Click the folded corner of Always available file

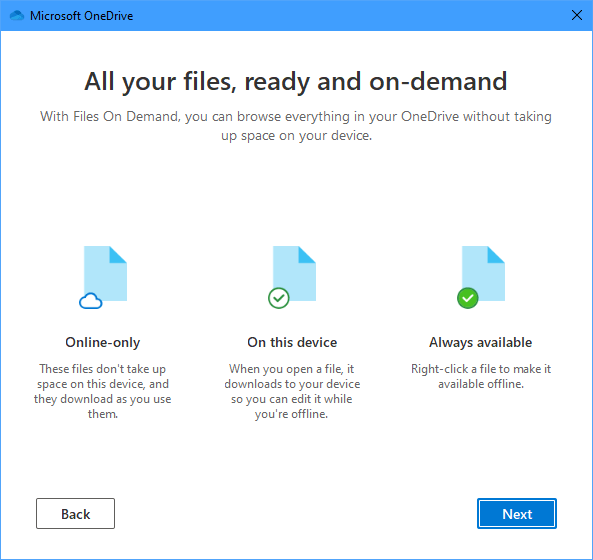click(x=496, y=254)
